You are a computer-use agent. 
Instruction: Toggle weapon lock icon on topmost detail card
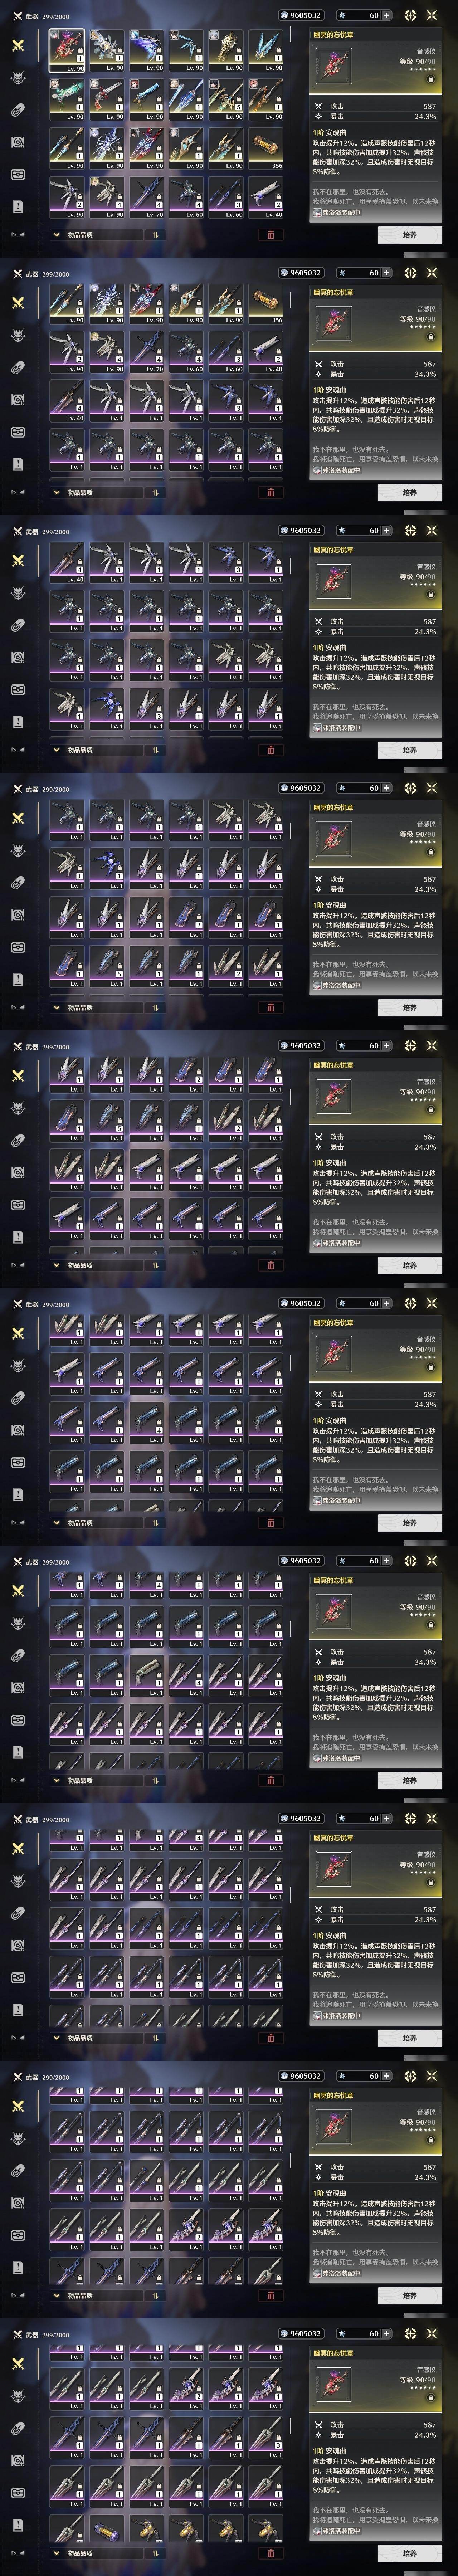[x=431, y=78]
